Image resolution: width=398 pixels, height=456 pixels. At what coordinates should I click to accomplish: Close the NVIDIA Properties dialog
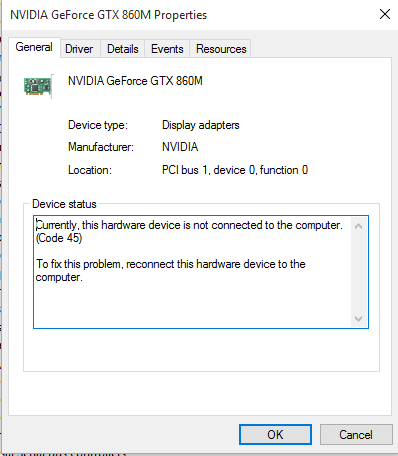(x=385, y=14)
